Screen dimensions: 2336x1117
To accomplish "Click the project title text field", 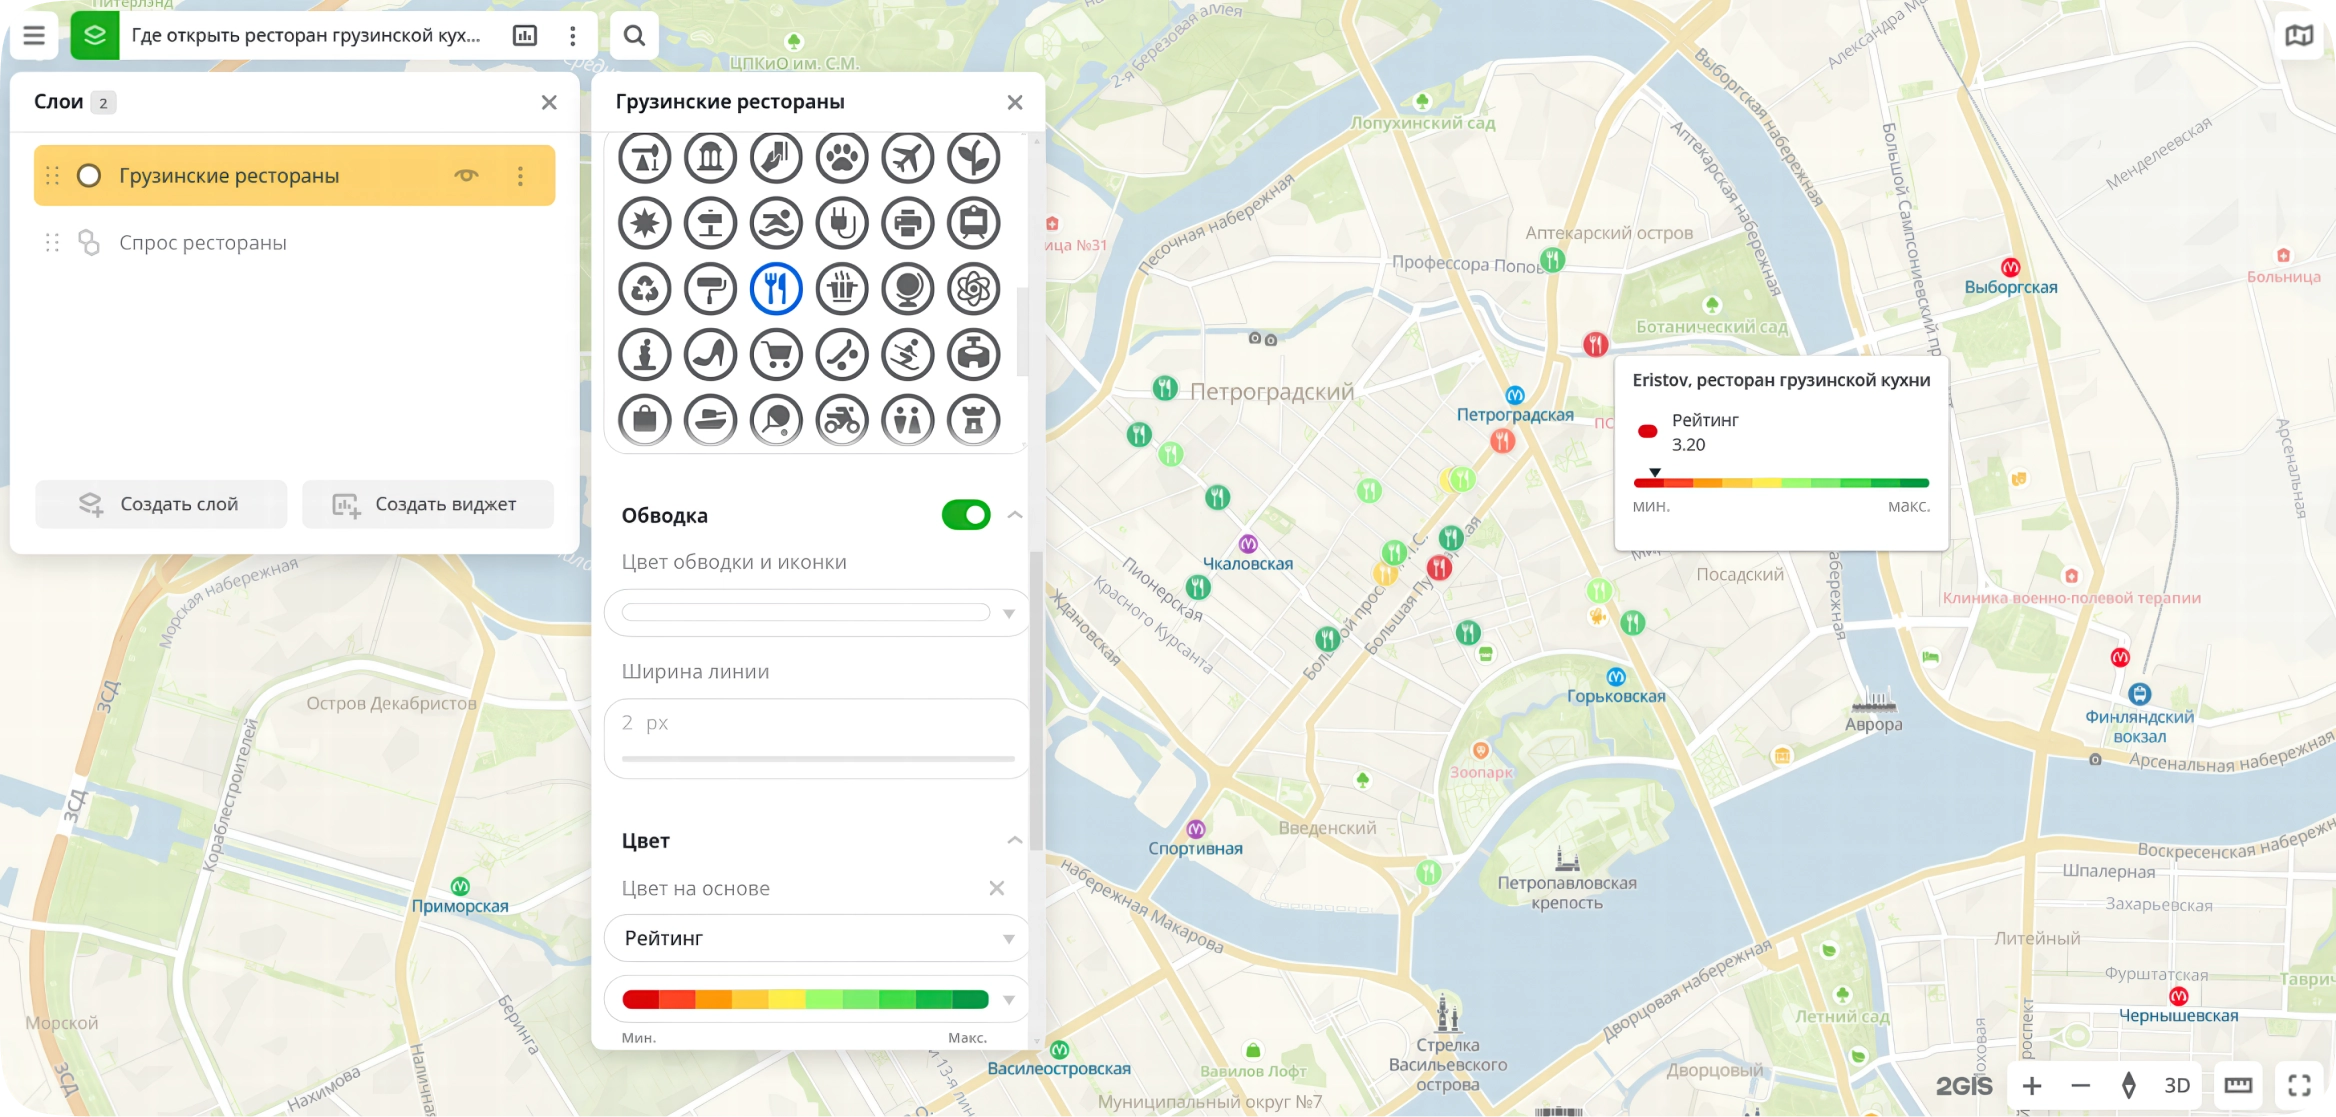I will [306, 36].
